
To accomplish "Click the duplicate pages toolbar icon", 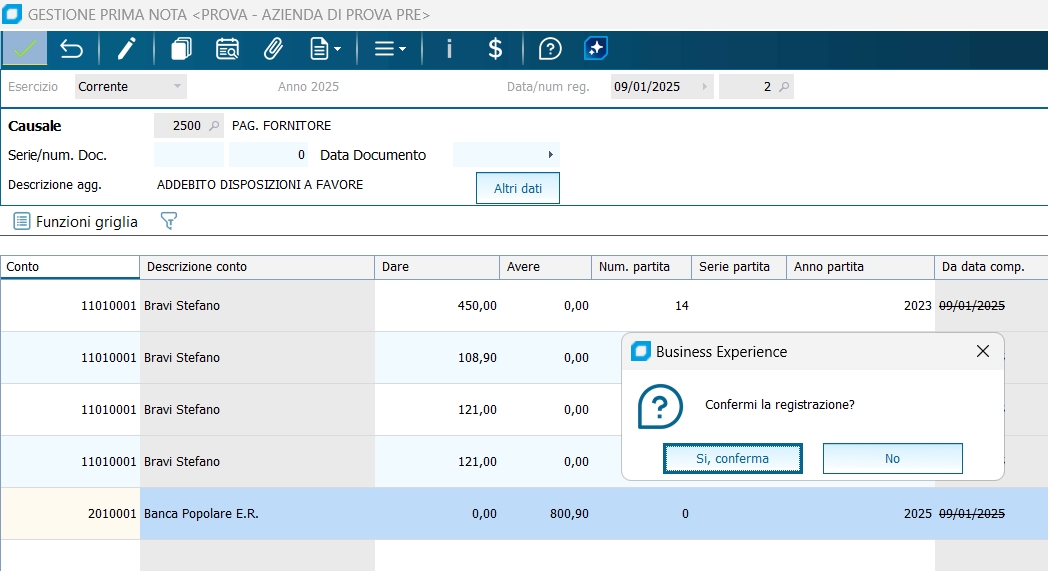I will tap(181, 49).
